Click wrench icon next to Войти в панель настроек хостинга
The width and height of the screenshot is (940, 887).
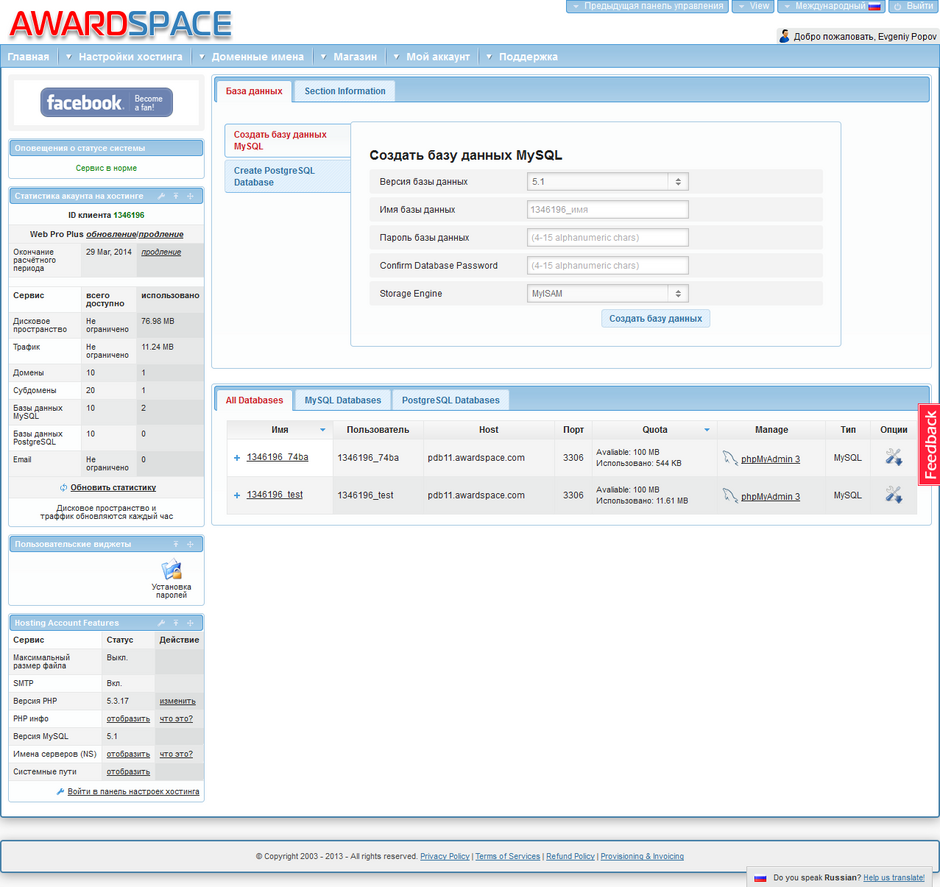pyautogui.click(x=61, y=792)
